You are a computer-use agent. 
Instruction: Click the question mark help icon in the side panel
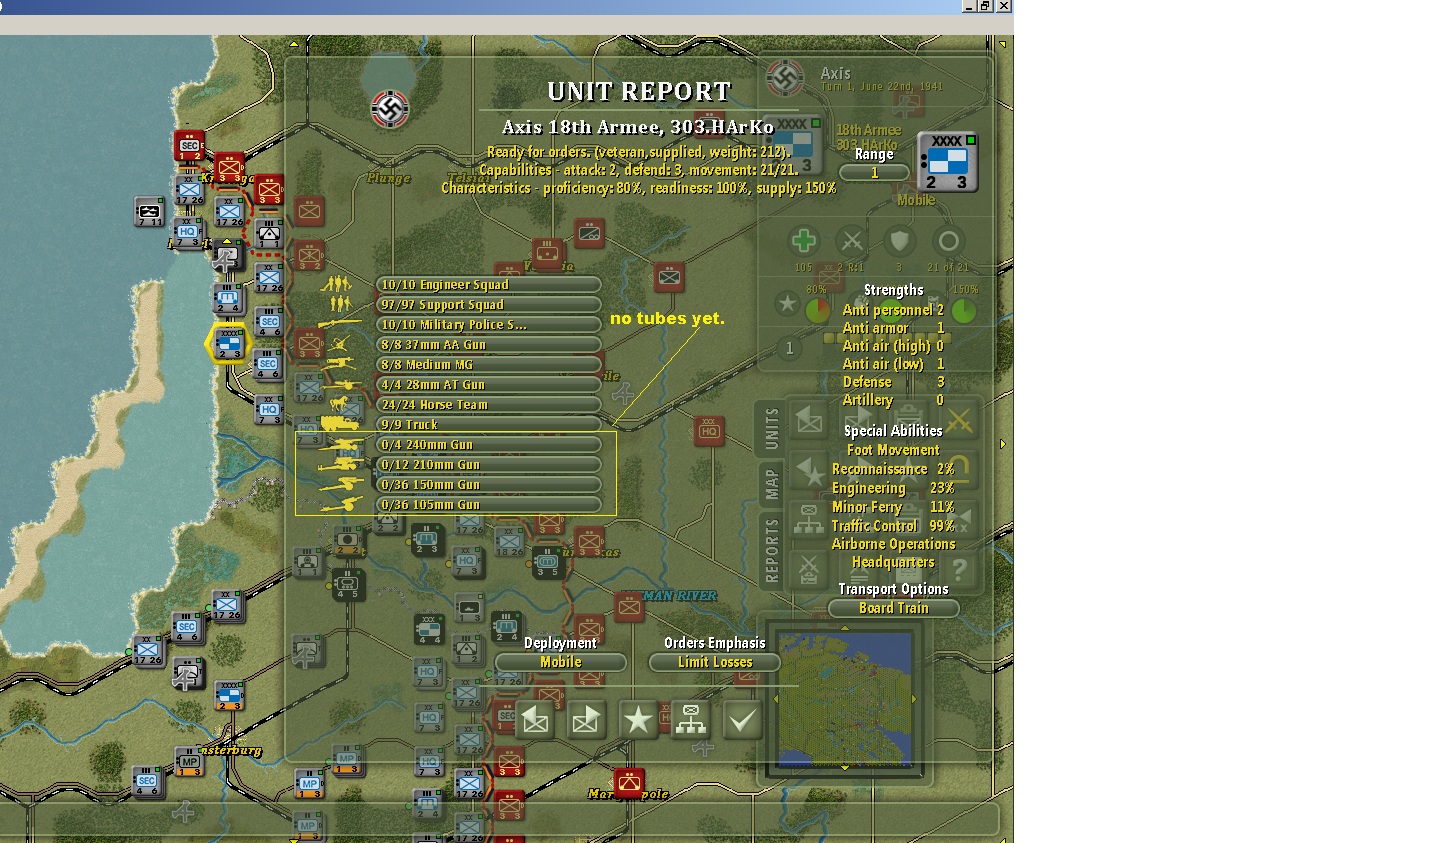pos(959,569)
